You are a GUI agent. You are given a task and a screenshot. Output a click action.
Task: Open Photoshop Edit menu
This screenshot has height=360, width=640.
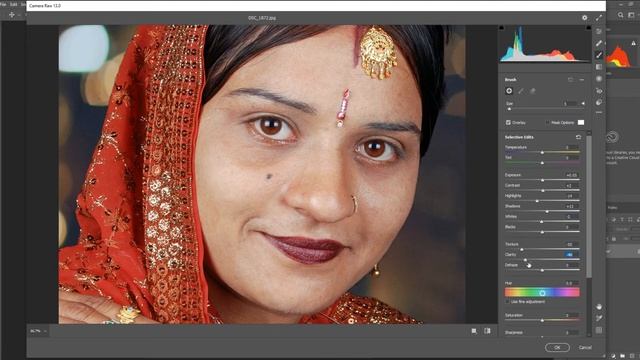click(13, 4)
